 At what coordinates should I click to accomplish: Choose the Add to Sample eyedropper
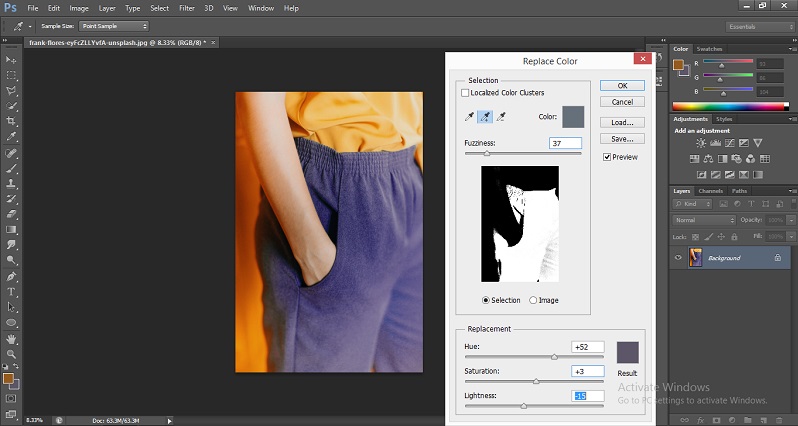click(x=485, y=117)
